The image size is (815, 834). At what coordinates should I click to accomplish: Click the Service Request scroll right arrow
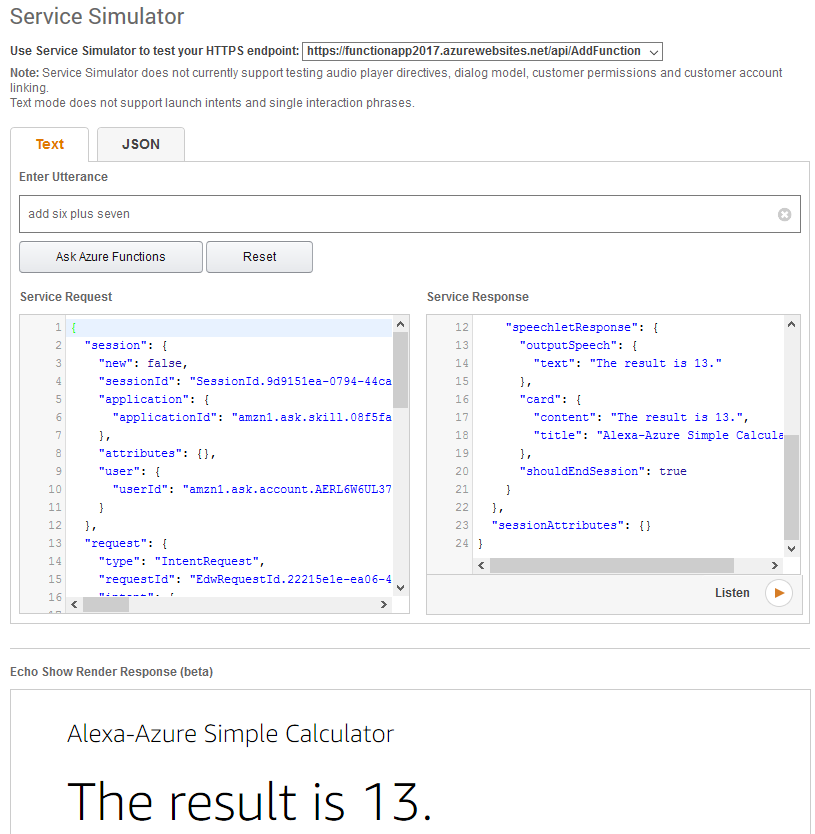(384, 605)
